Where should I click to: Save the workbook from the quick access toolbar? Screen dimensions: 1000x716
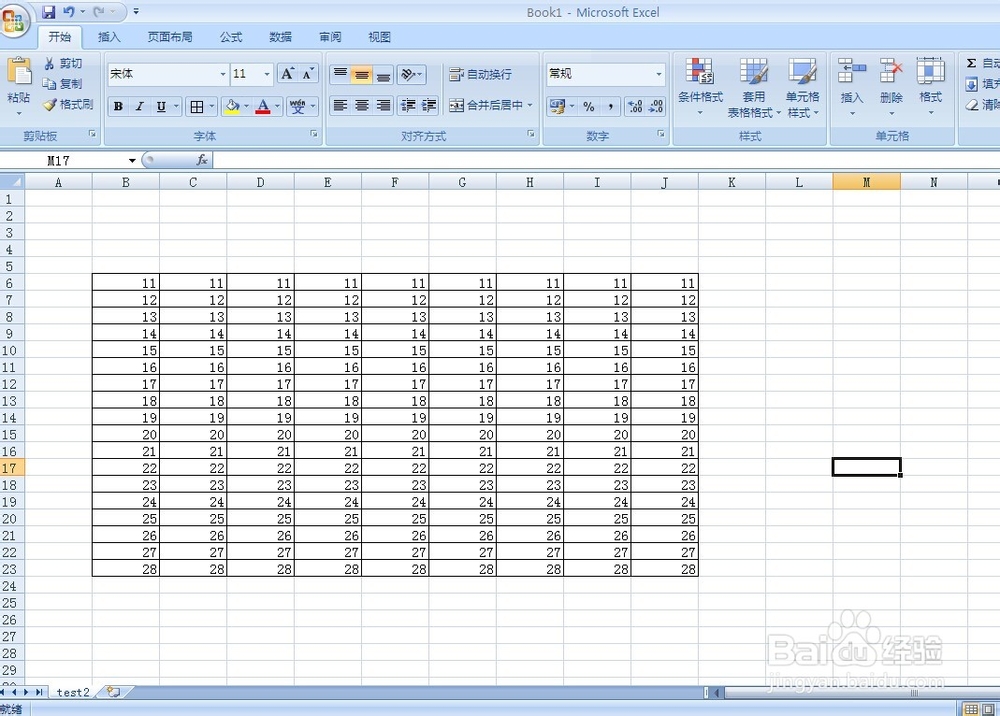pyautogui.click(x=48, y=11)
